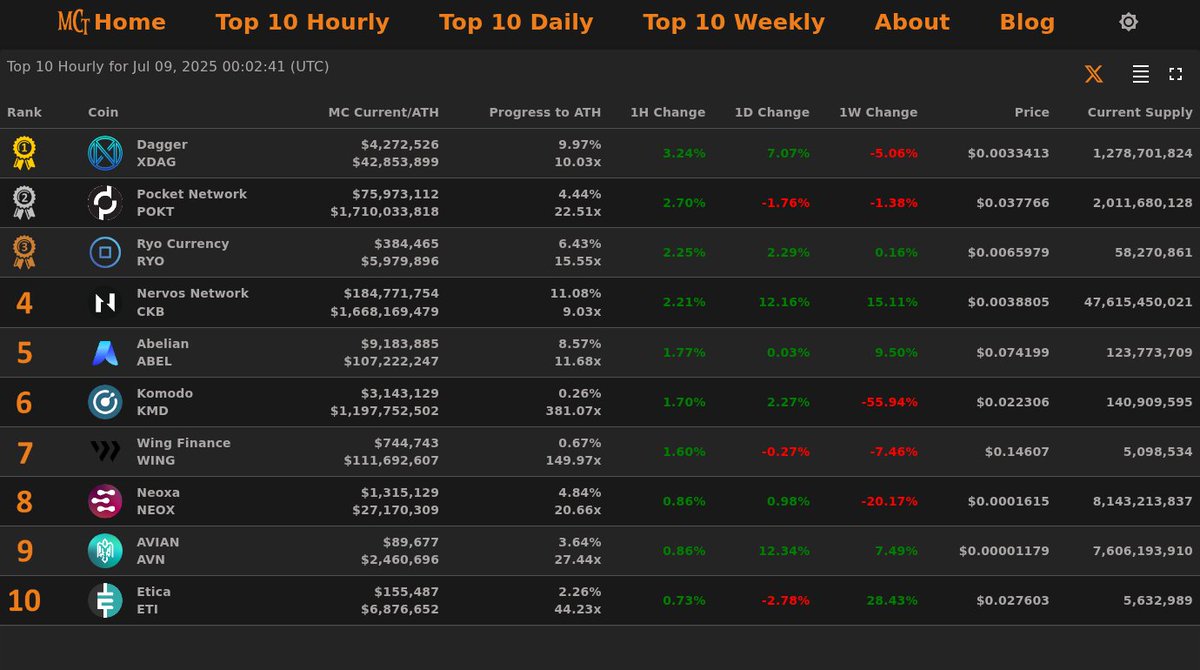Open the AVIAN coin name link
The height and width of the screenshot is (670, 1200).
(158, 542)
